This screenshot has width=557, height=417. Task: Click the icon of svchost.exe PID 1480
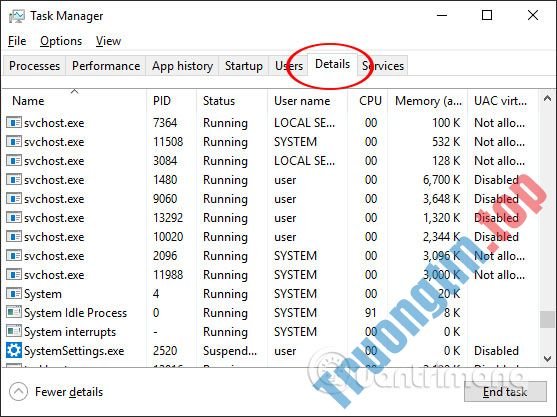14,180
